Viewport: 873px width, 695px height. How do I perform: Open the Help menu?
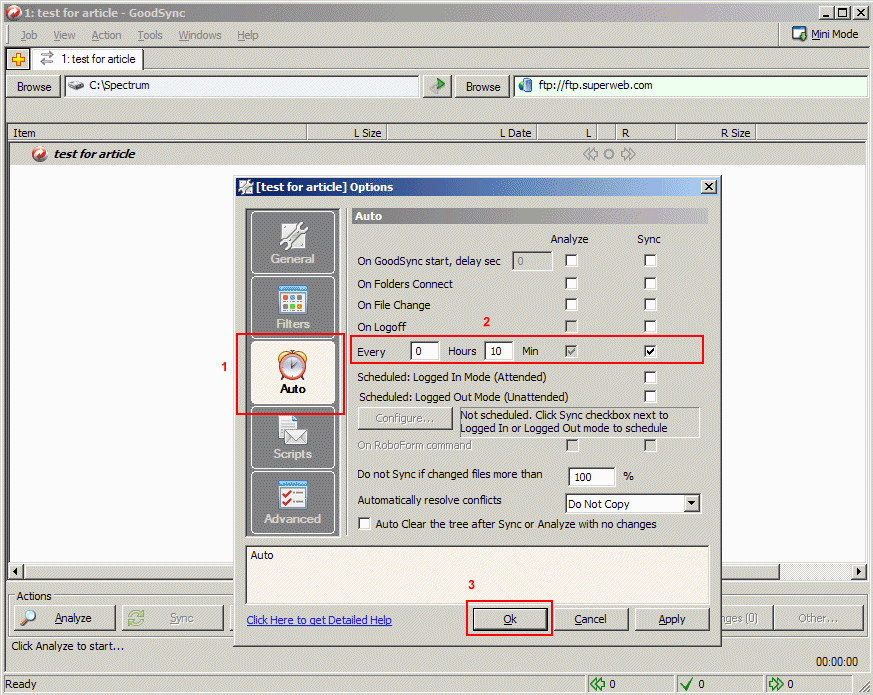click(248, 35)
